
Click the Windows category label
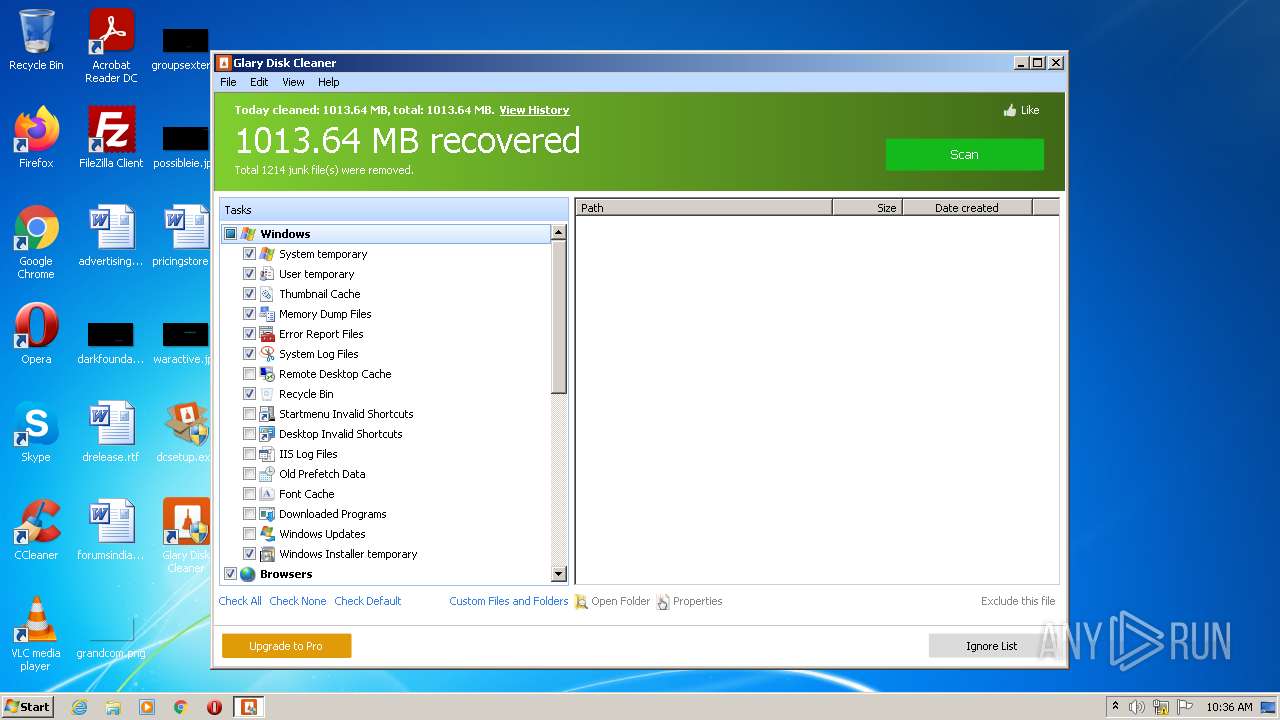285,234
